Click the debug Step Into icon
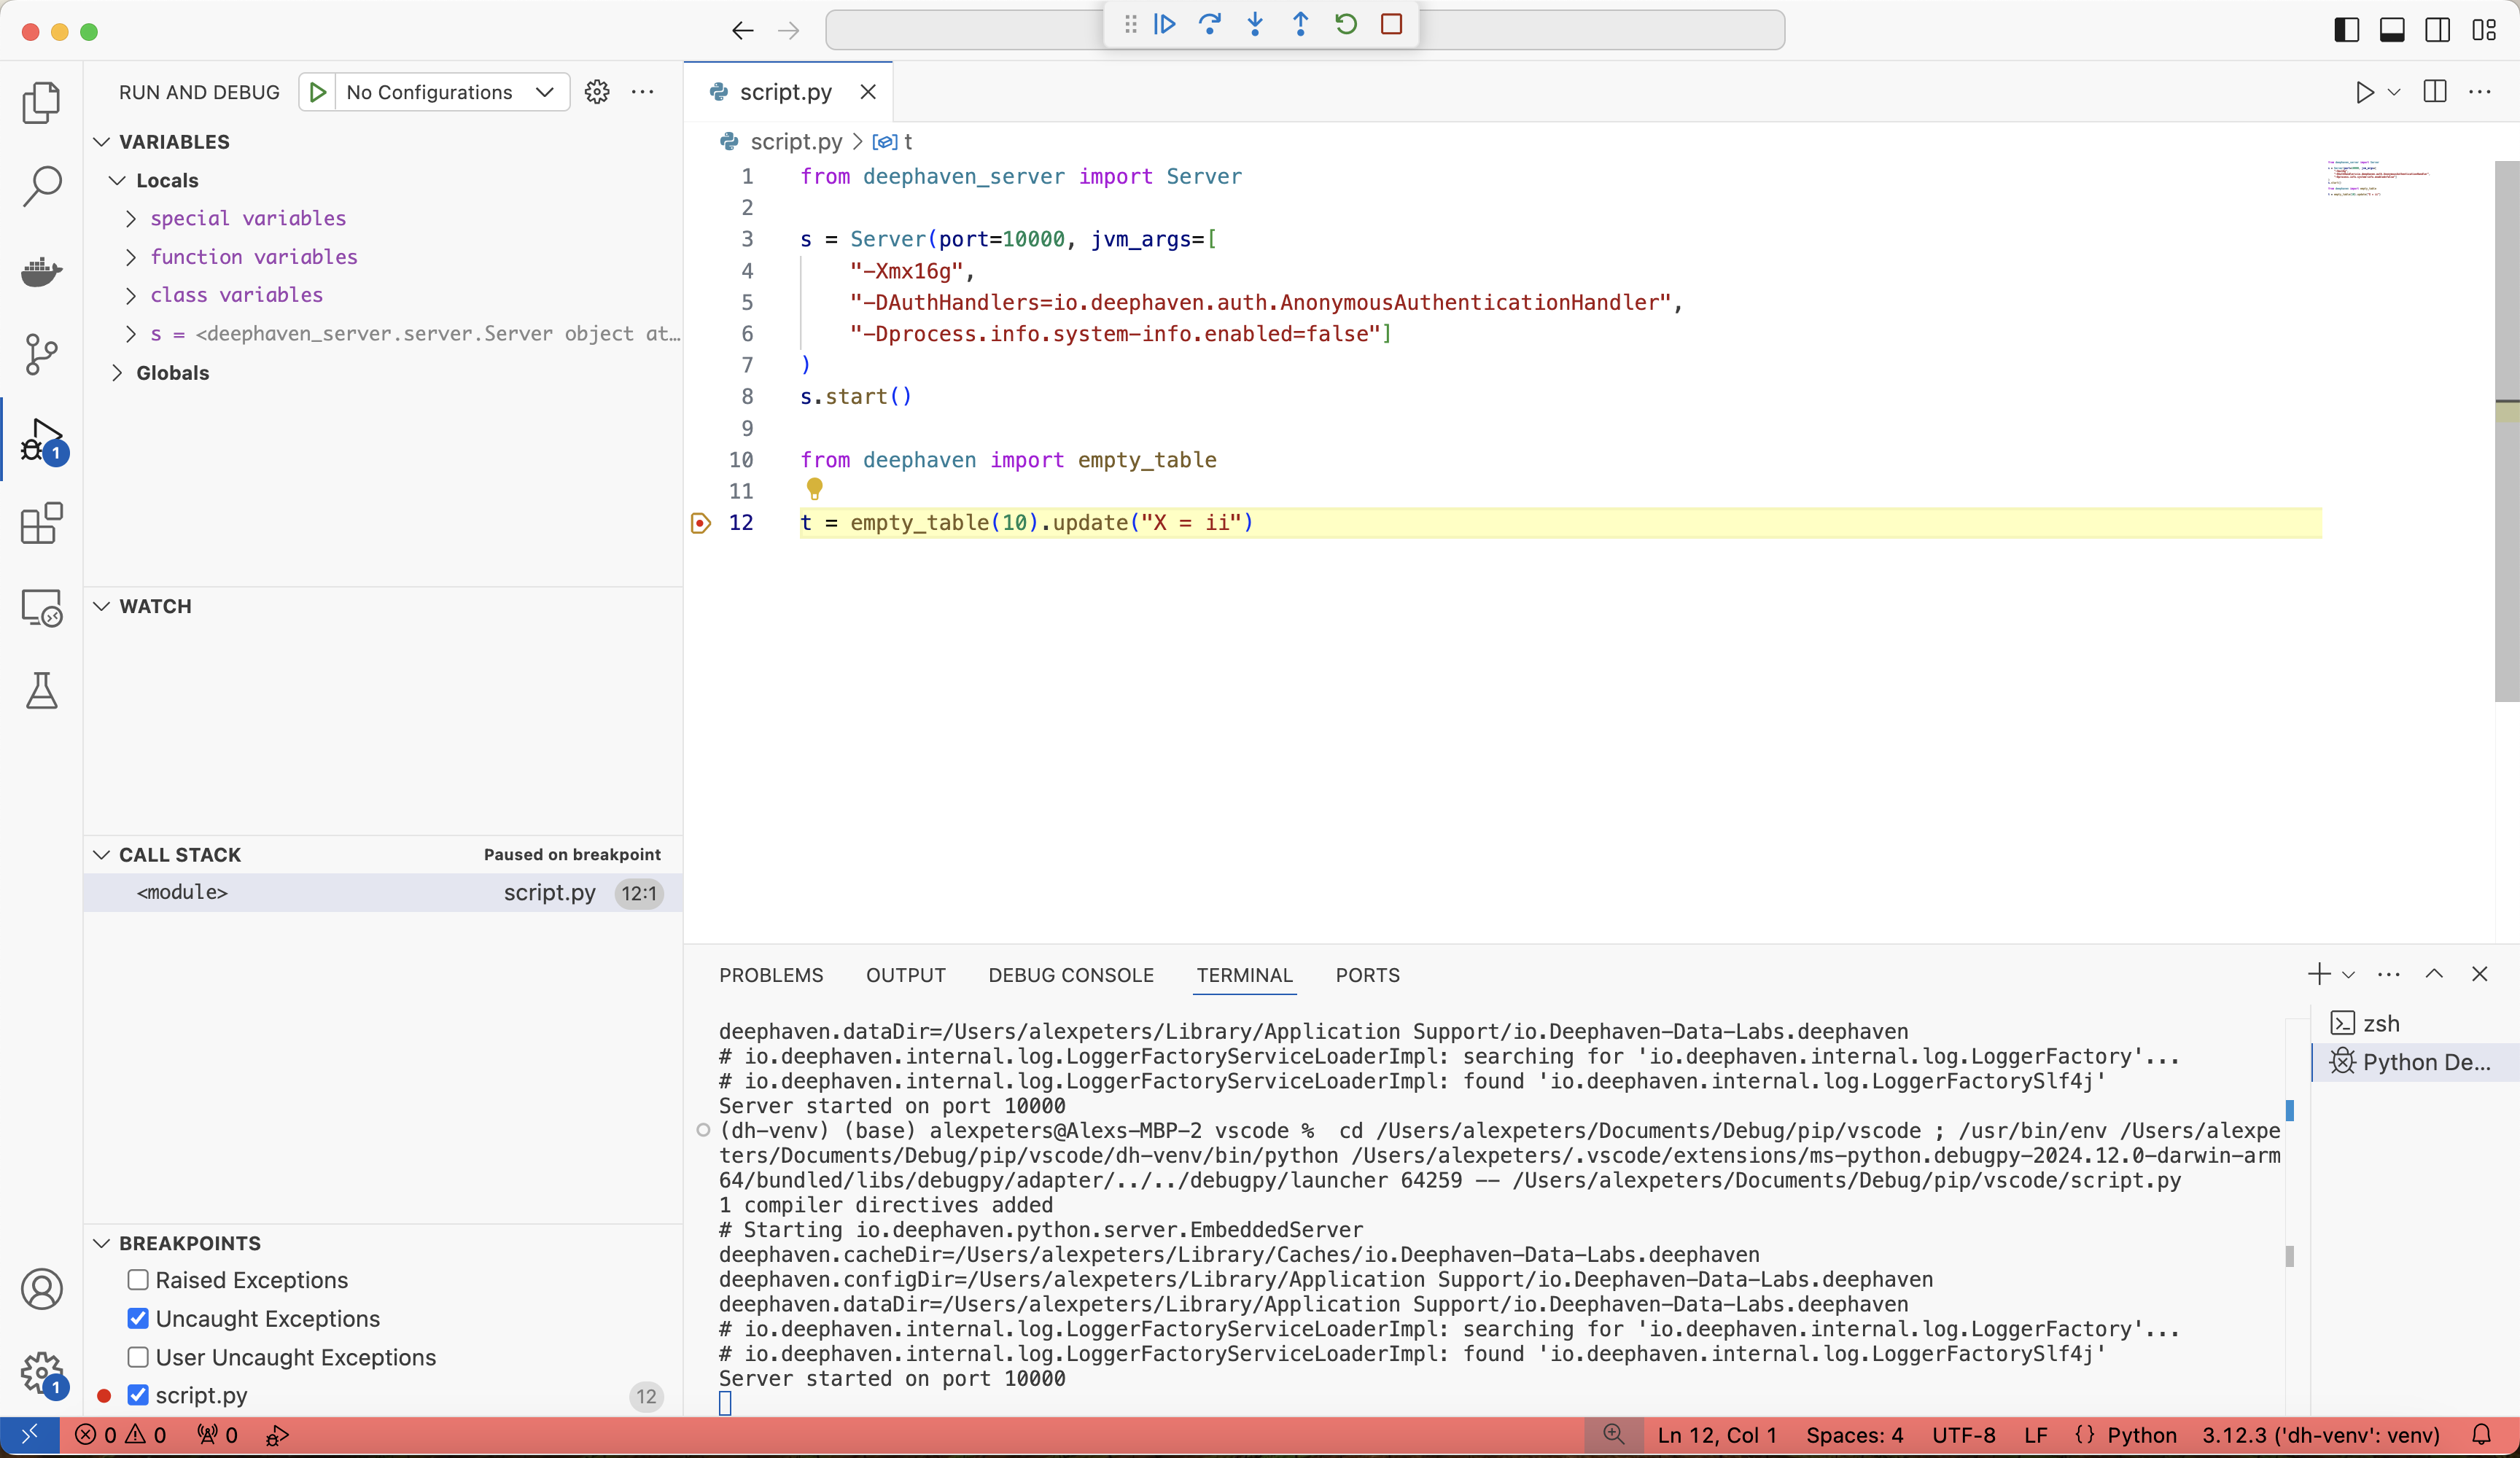Screen dimensions: 2520x1458 [x=1255, y=24]
